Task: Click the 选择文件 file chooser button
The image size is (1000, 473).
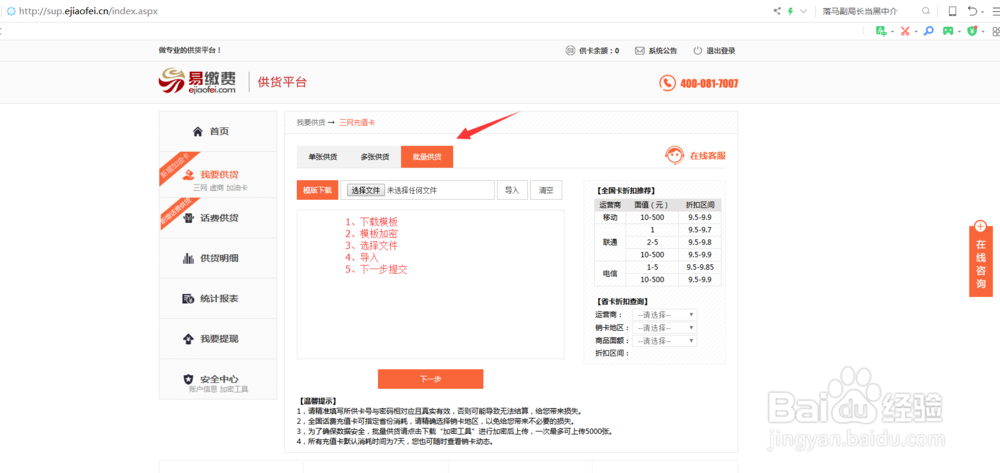Action: point(365,190)
